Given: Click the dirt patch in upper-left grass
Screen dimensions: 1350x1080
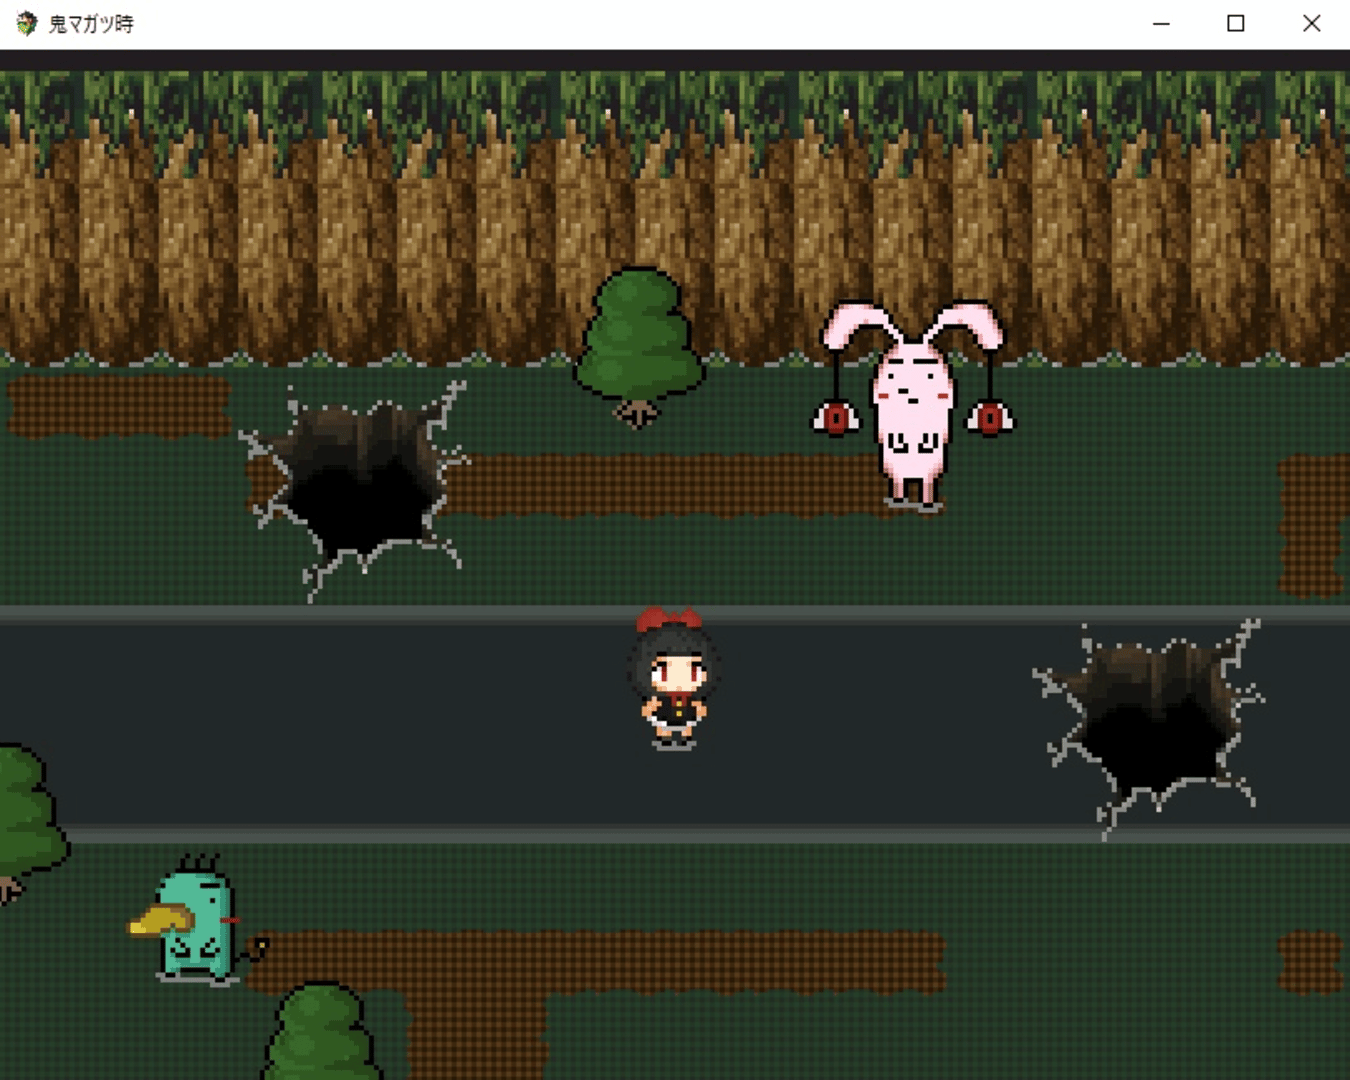Looking at the screenshot, I should [118, 407].
